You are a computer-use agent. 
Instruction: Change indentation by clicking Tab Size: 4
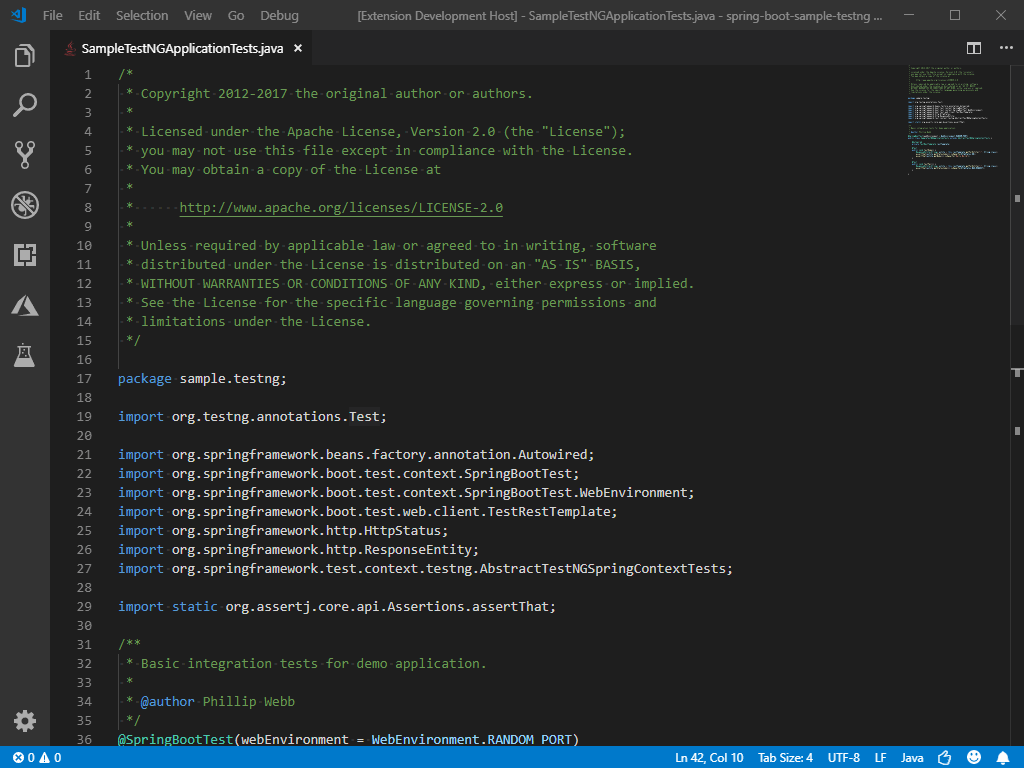[784, 757]
